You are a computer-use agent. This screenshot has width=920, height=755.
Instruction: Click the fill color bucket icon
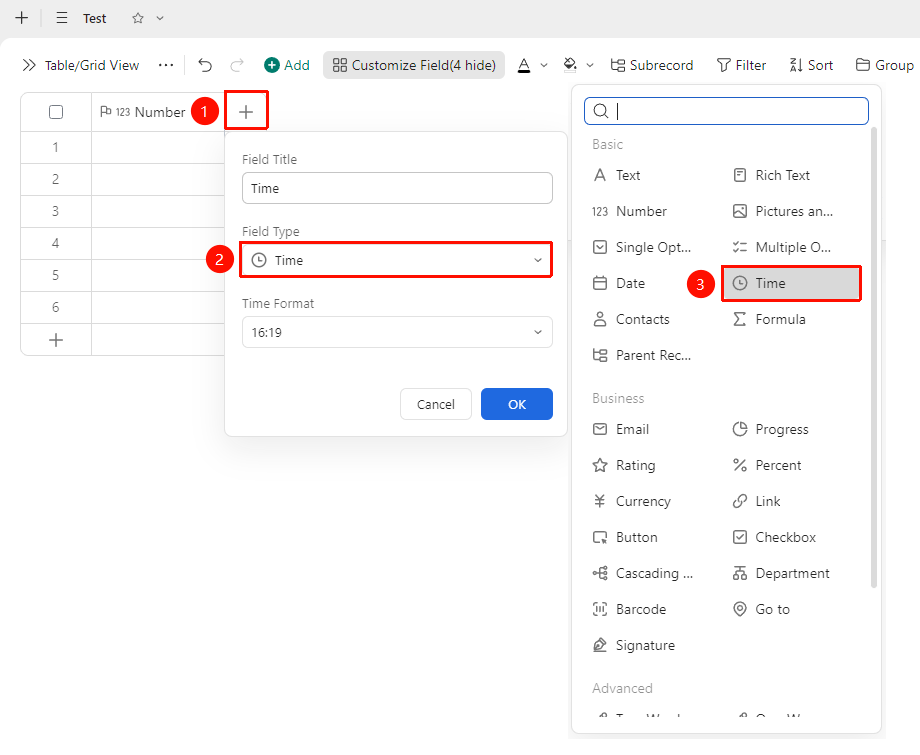pos(570,65)
